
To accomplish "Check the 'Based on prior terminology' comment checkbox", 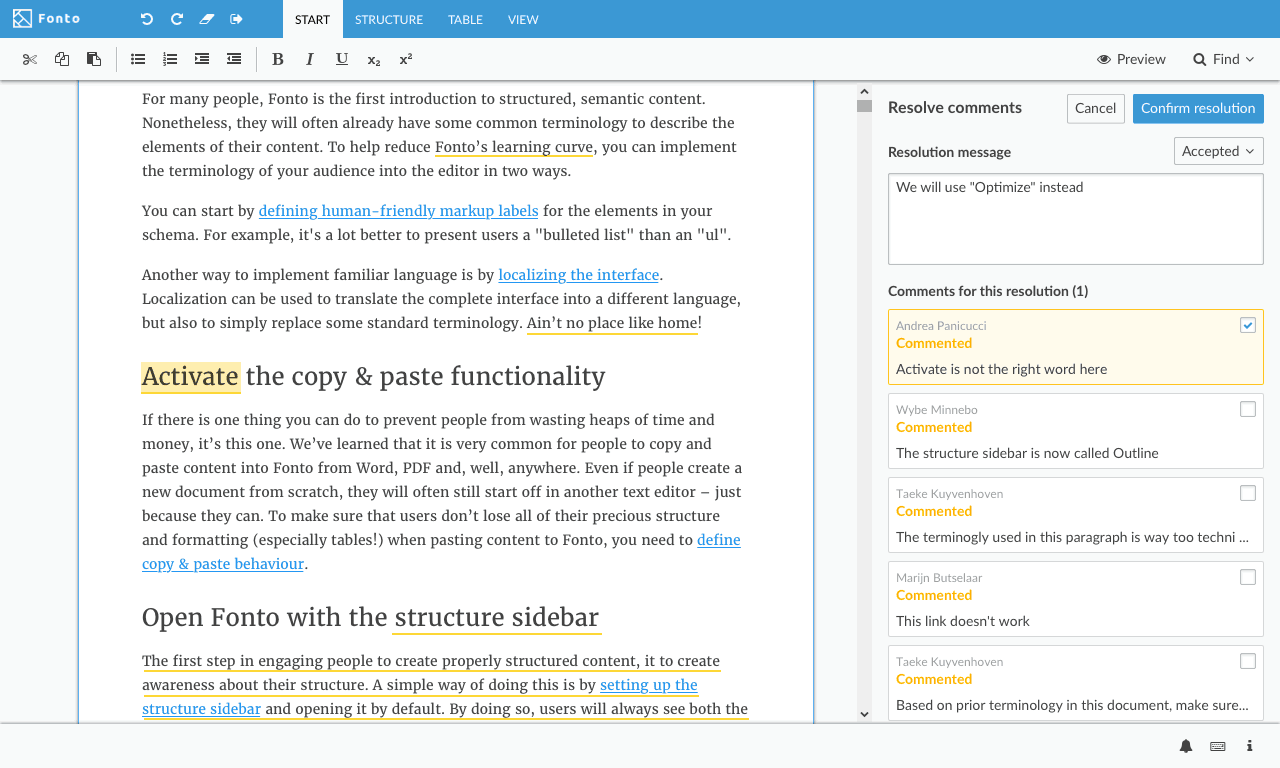I will coord(1248,661).
